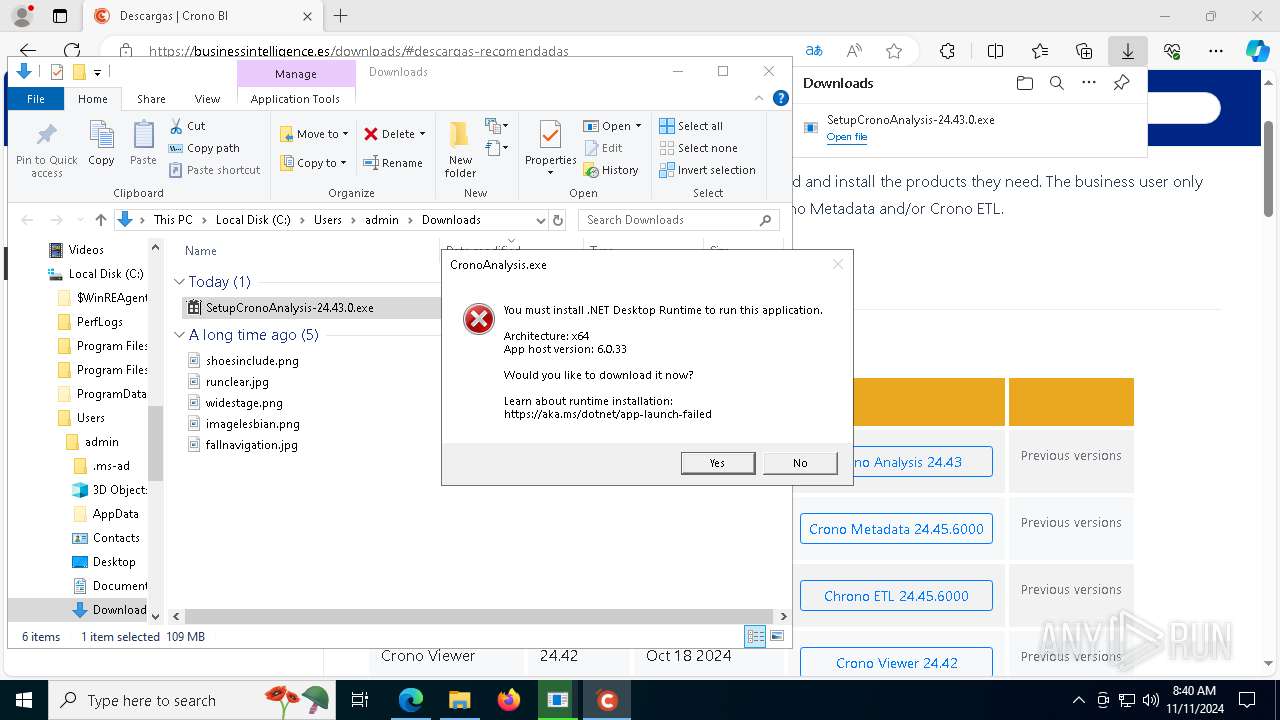
Task: Open the Copy to dropdown
Action: click(x=314, y=163)
